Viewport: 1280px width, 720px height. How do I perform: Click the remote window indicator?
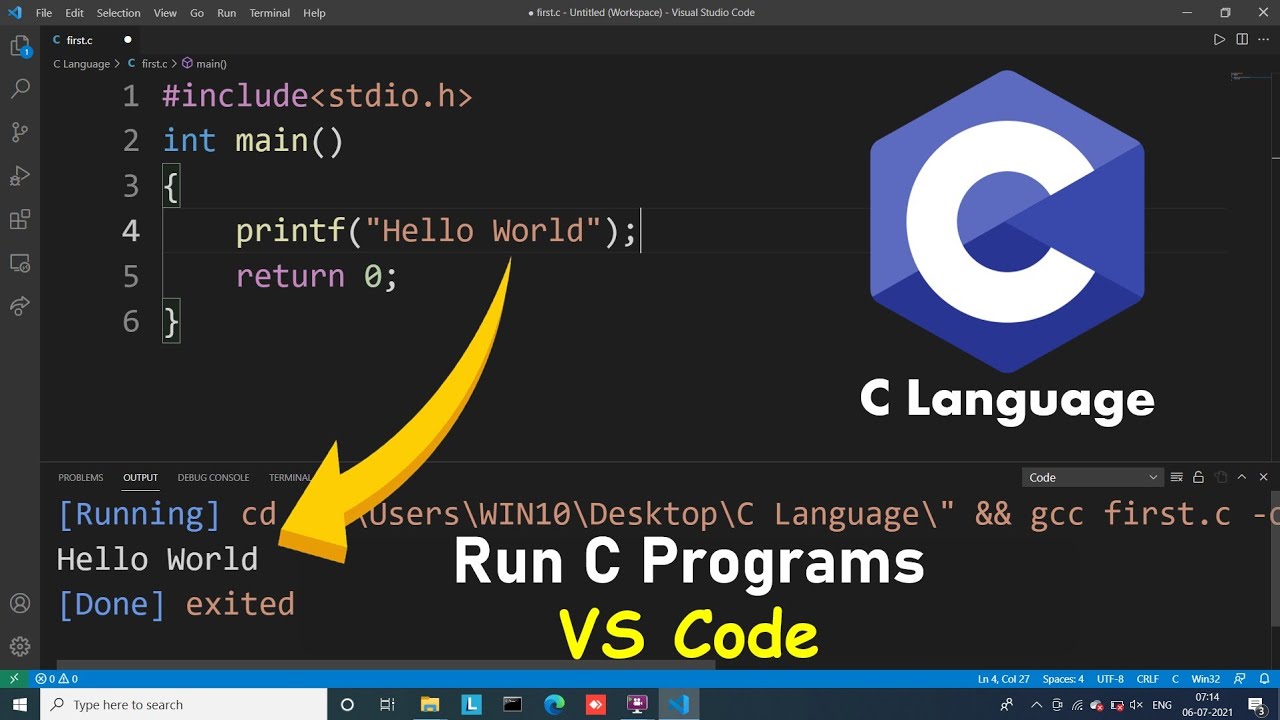tap(14, 679)
